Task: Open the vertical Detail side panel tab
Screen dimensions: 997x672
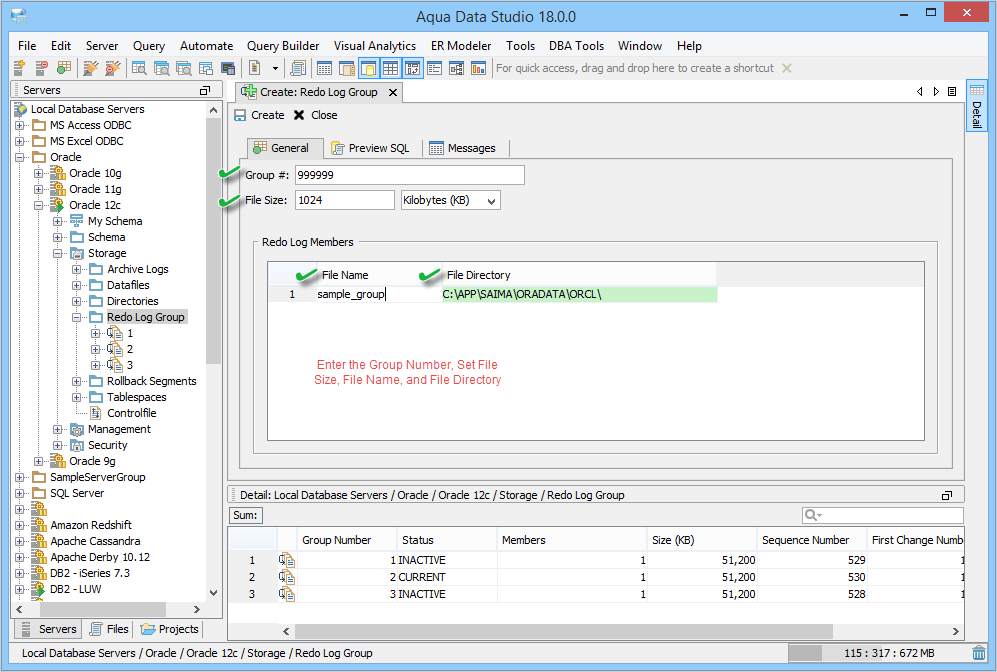Action: click(977, 106)
